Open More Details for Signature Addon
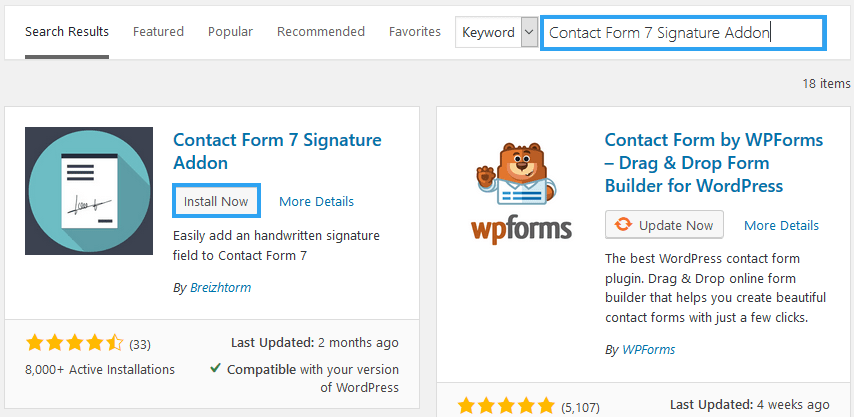Screen dimensions: 854x417 click(316, 201)
